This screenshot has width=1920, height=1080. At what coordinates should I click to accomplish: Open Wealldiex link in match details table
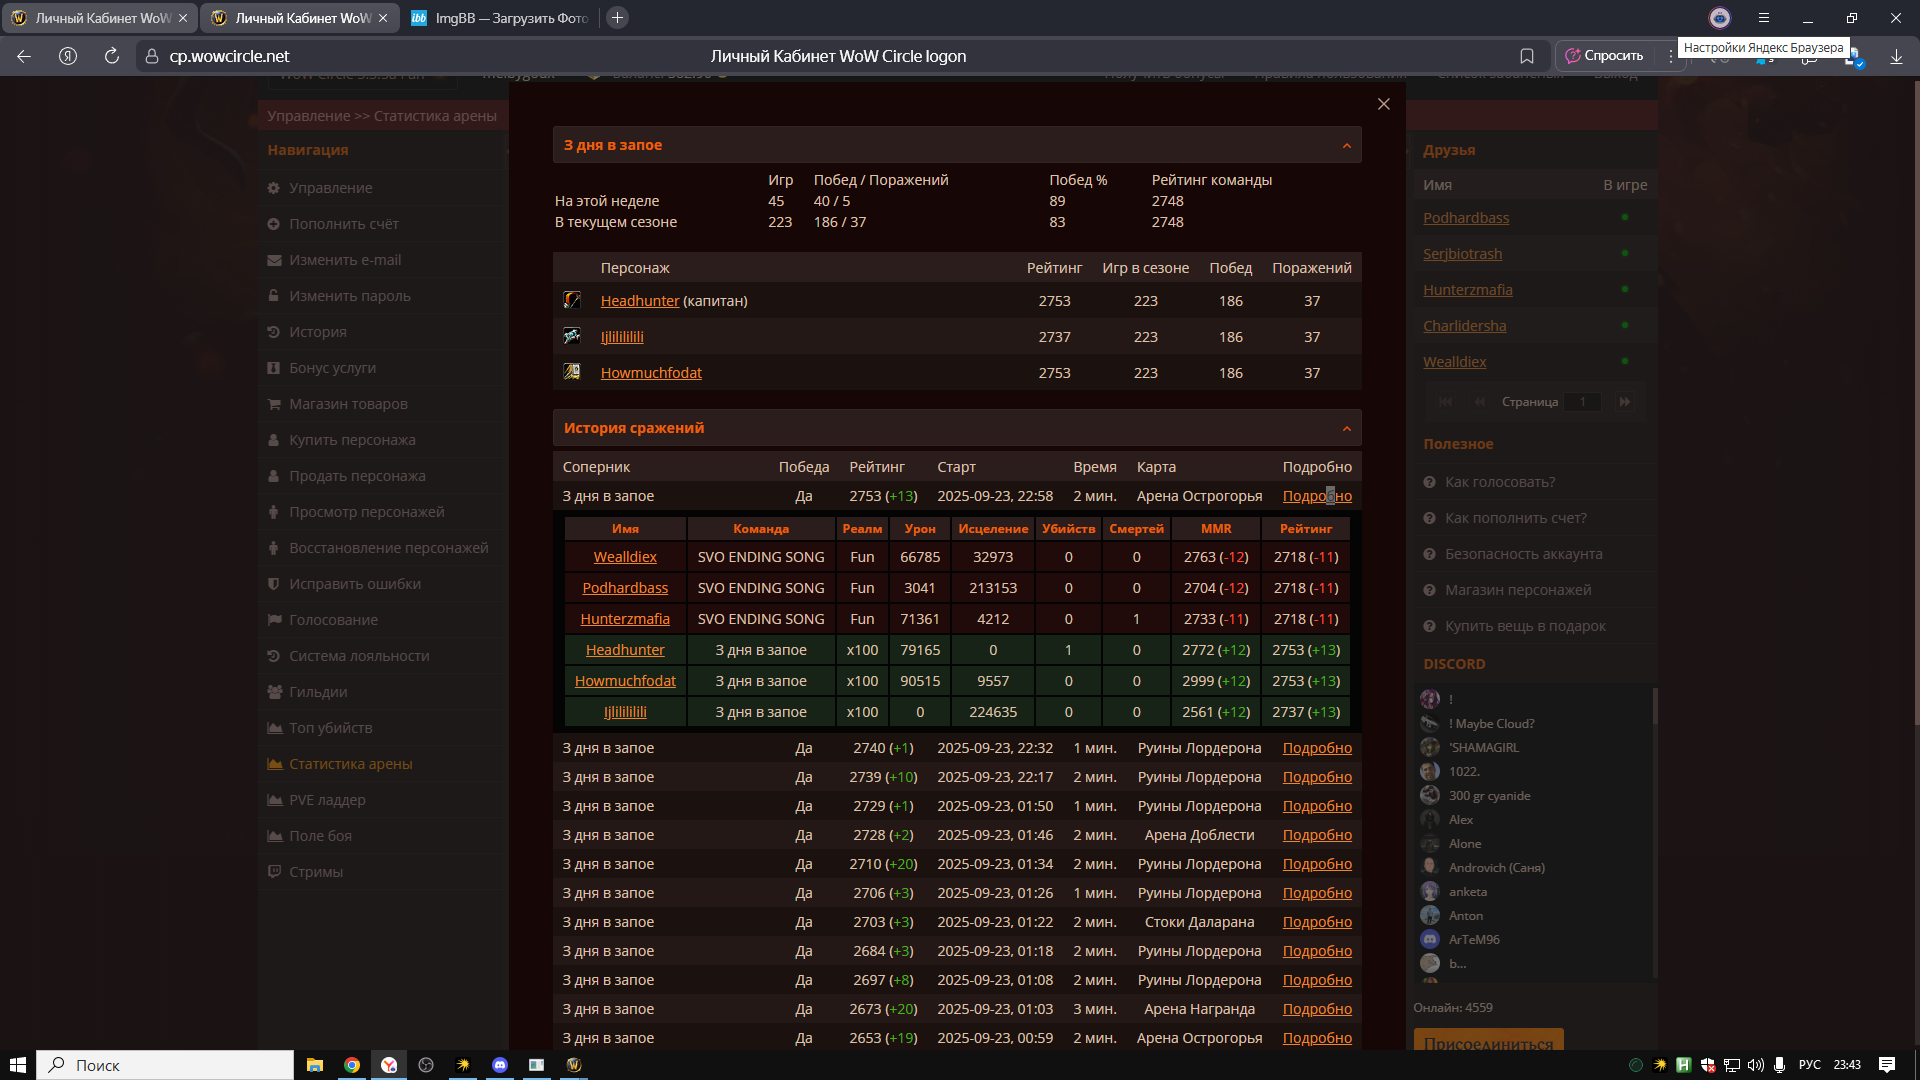625,557
